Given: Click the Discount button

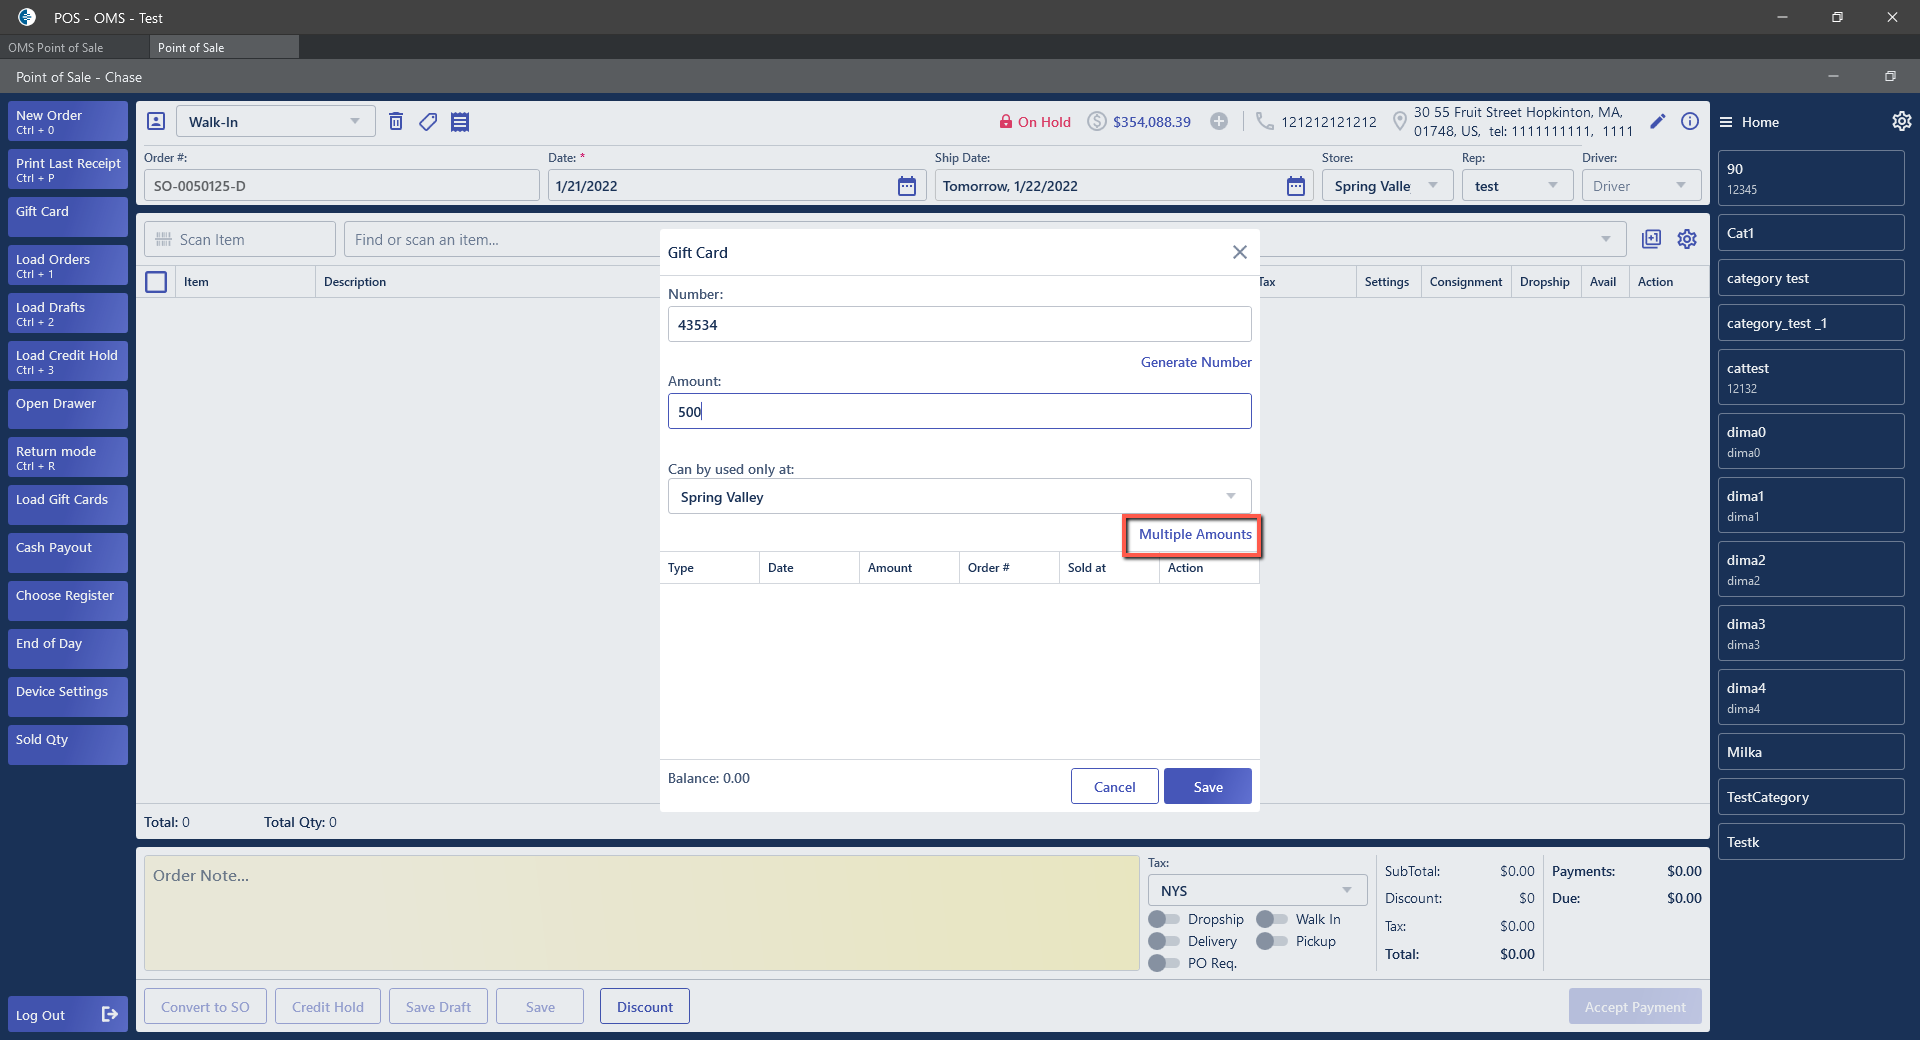Looking at the screenshot, I should [x=645, y=1006].
